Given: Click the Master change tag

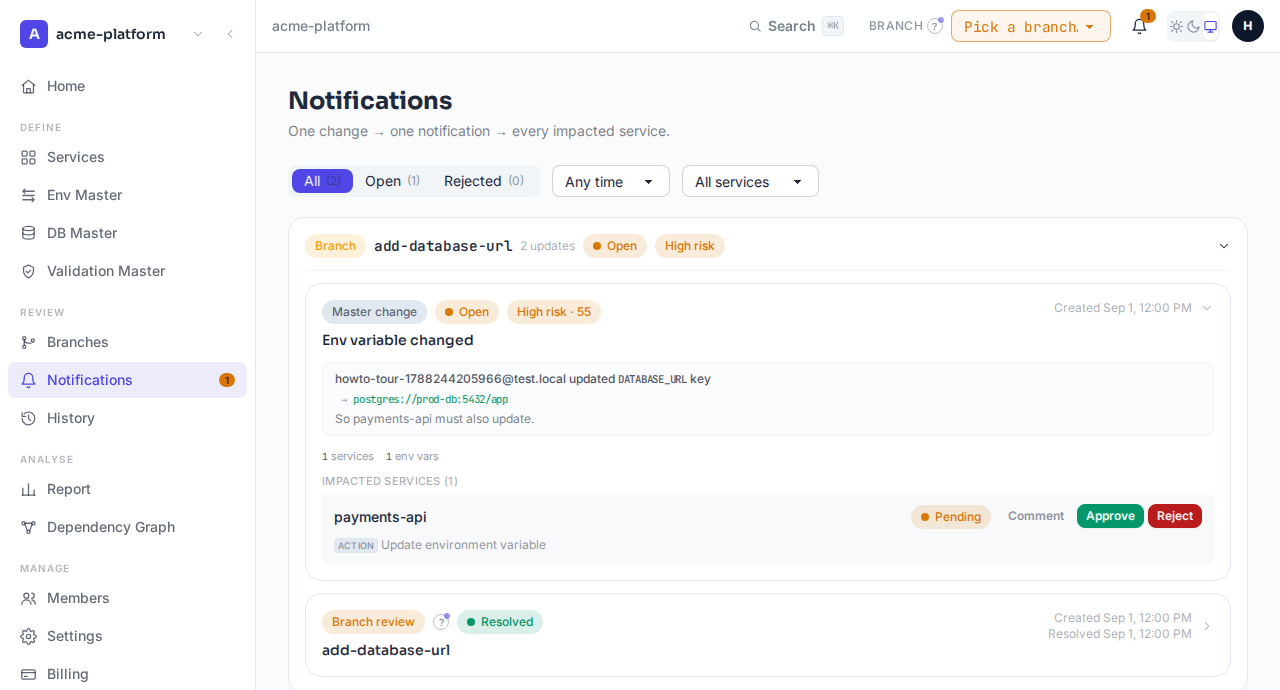Looking at the screenshot, I should pos(374,312).
